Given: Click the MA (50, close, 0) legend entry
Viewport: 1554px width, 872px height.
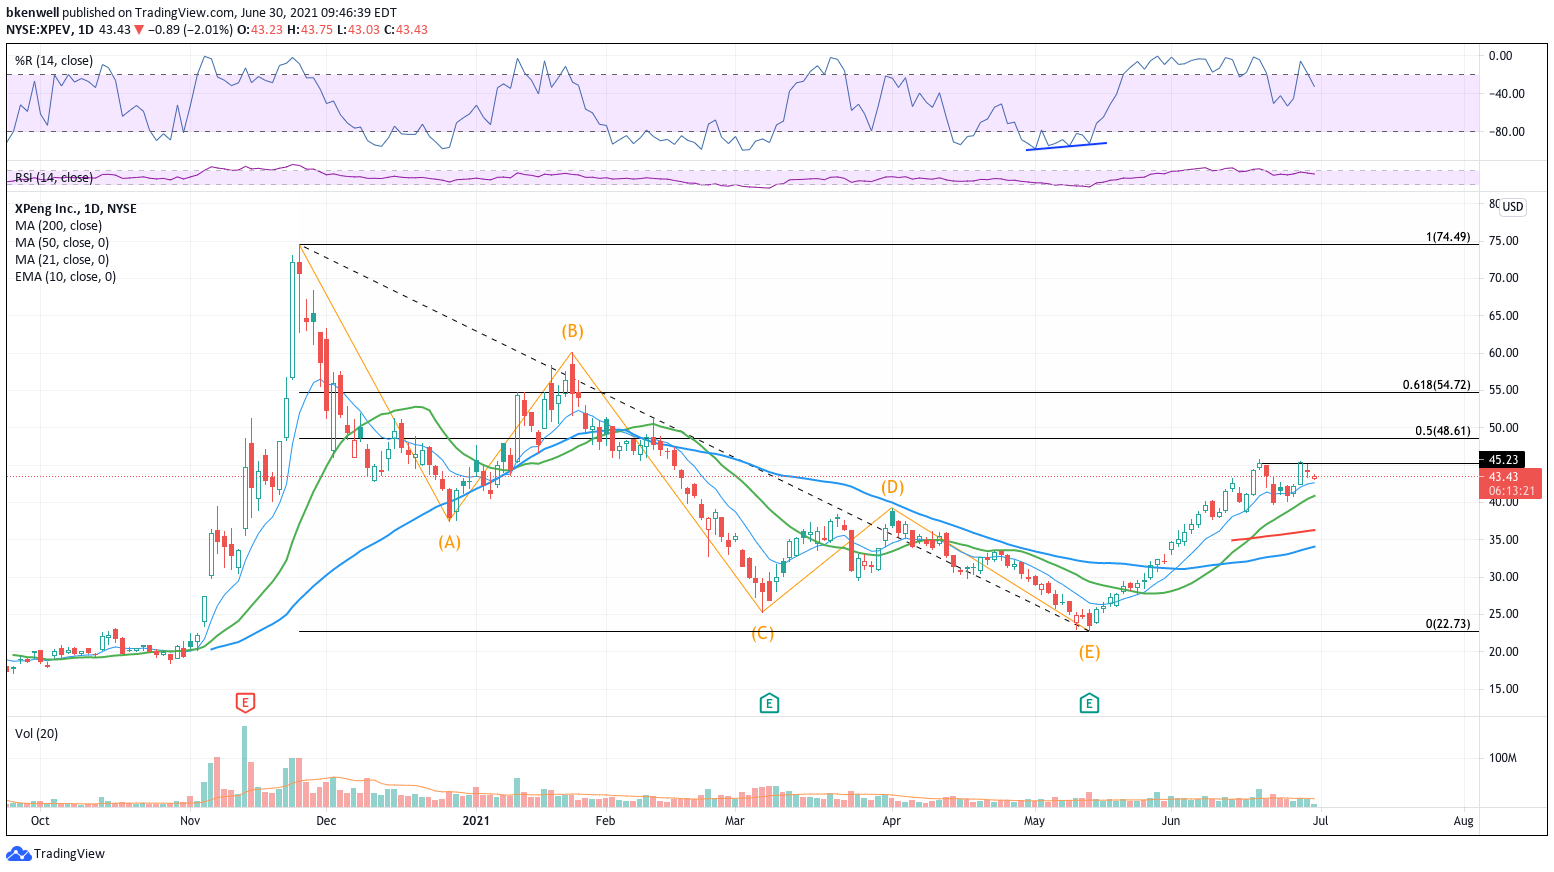Looking at the screenshot, I should point(62,243).
